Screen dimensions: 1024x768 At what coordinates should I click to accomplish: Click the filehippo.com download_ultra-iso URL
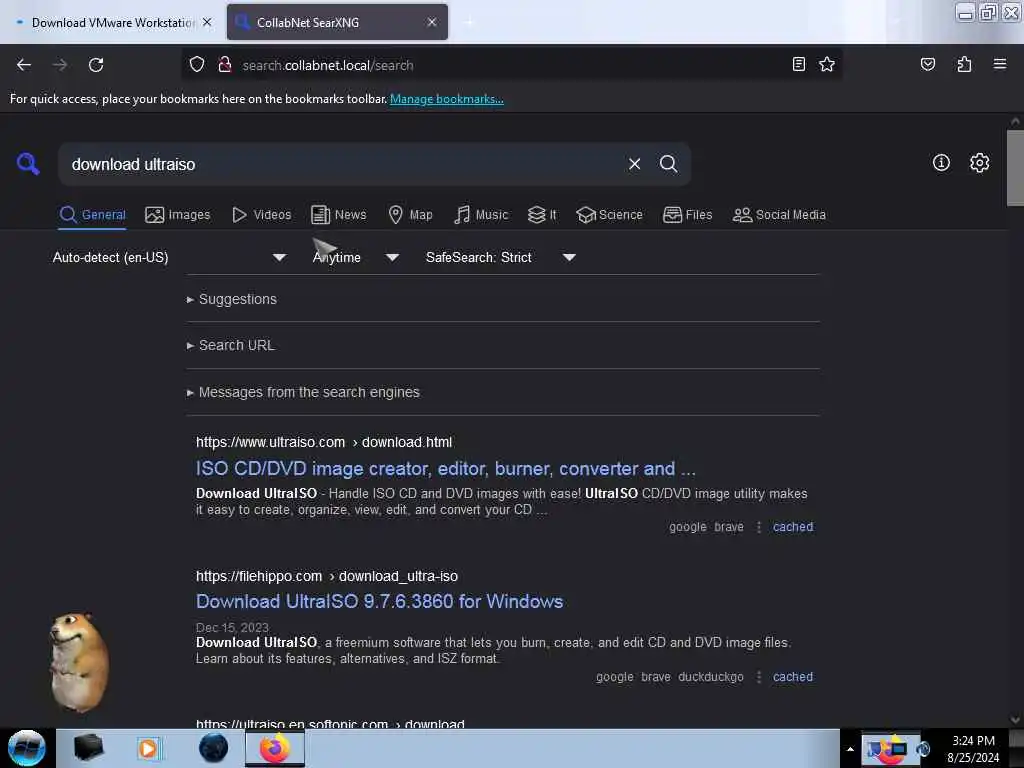[327, 577]
